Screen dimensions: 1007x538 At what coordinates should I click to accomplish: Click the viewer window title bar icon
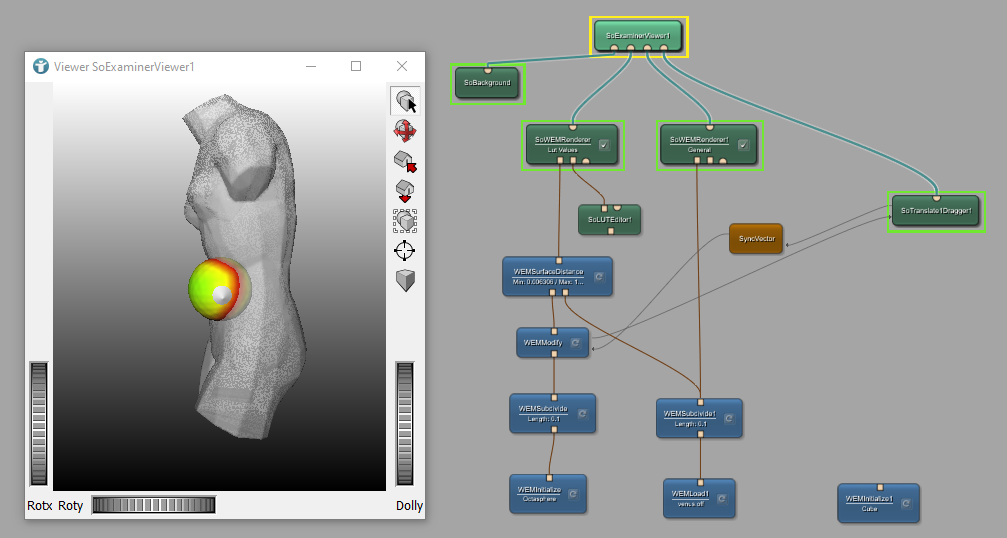coord(40,66)
